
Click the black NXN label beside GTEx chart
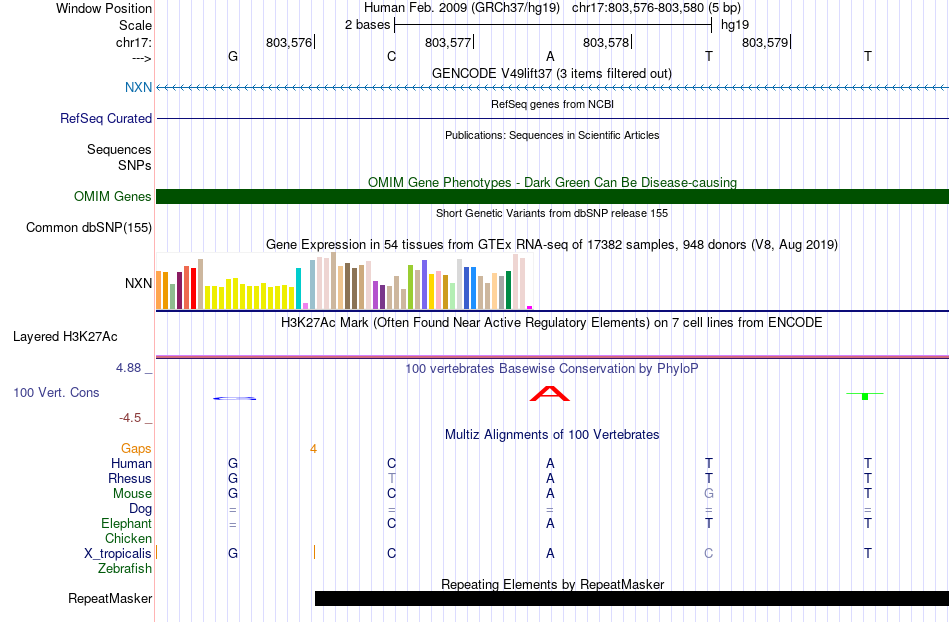pyautogui.click(x=138, y=283)
